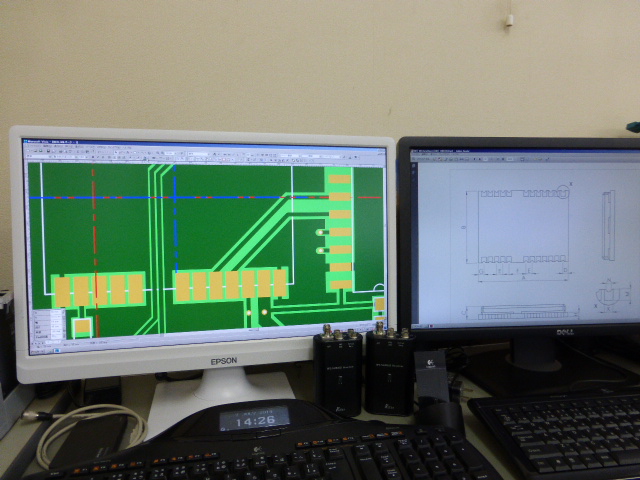Select the leftmost pad of five-pad group

[x=62, y=291]
